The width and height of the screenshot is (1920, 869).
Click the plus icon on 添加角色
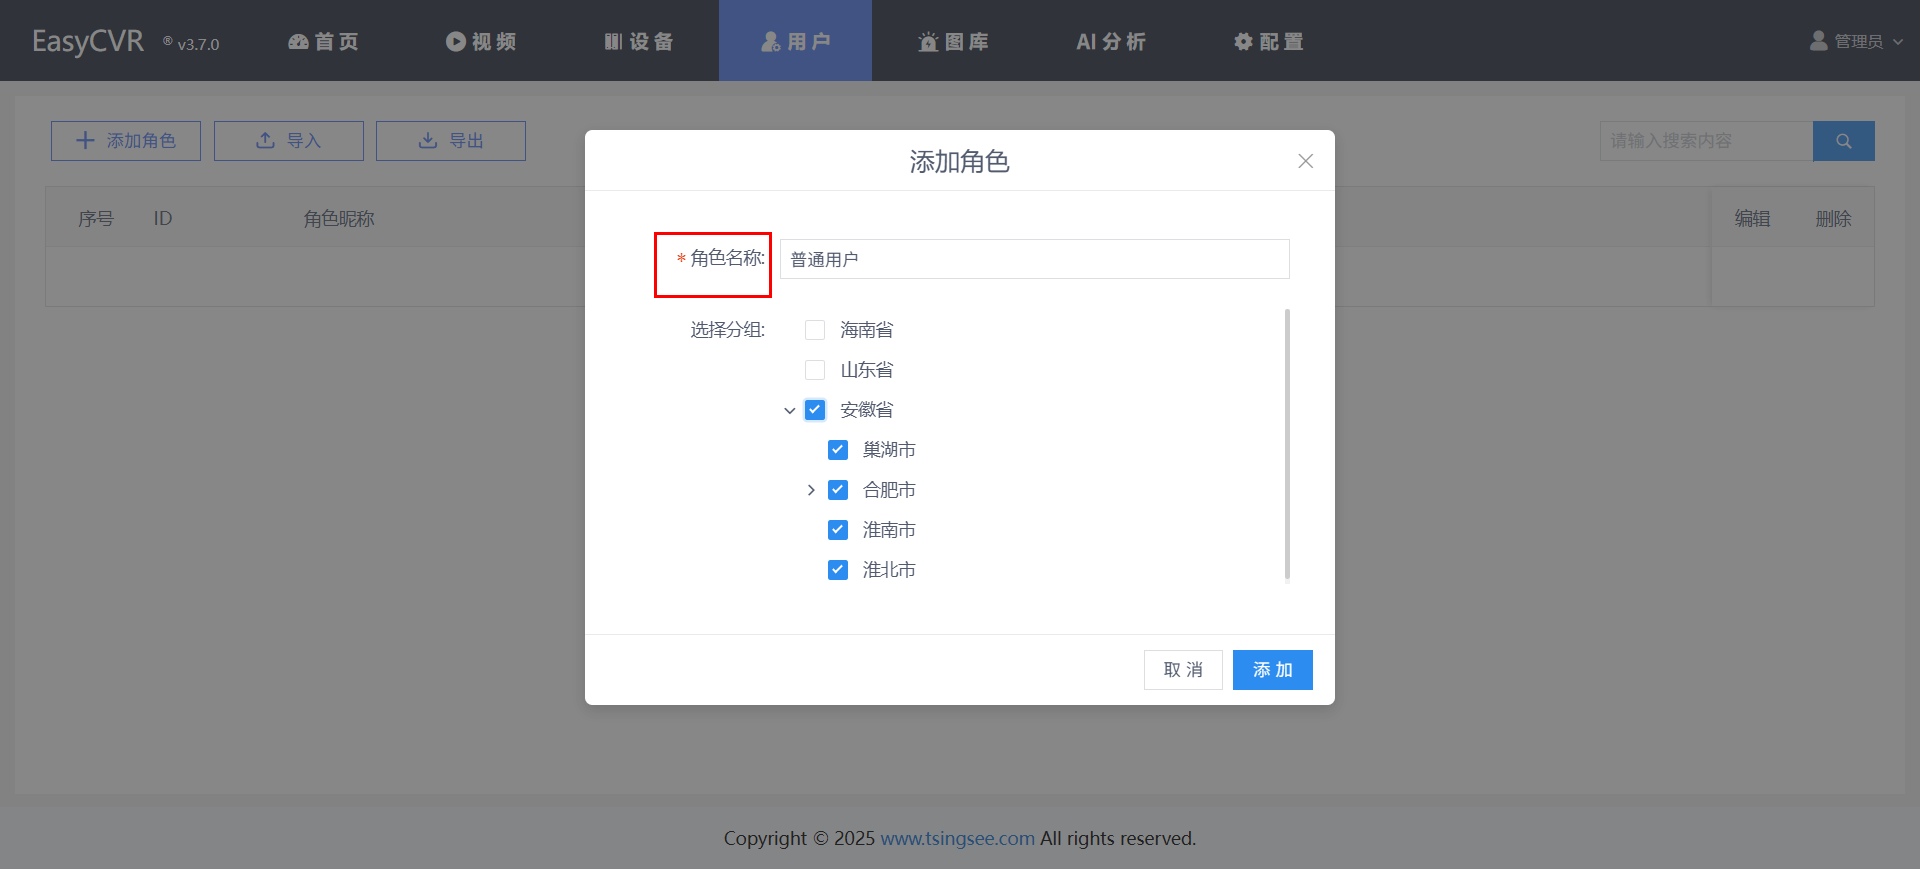click(x=86, y=141)
